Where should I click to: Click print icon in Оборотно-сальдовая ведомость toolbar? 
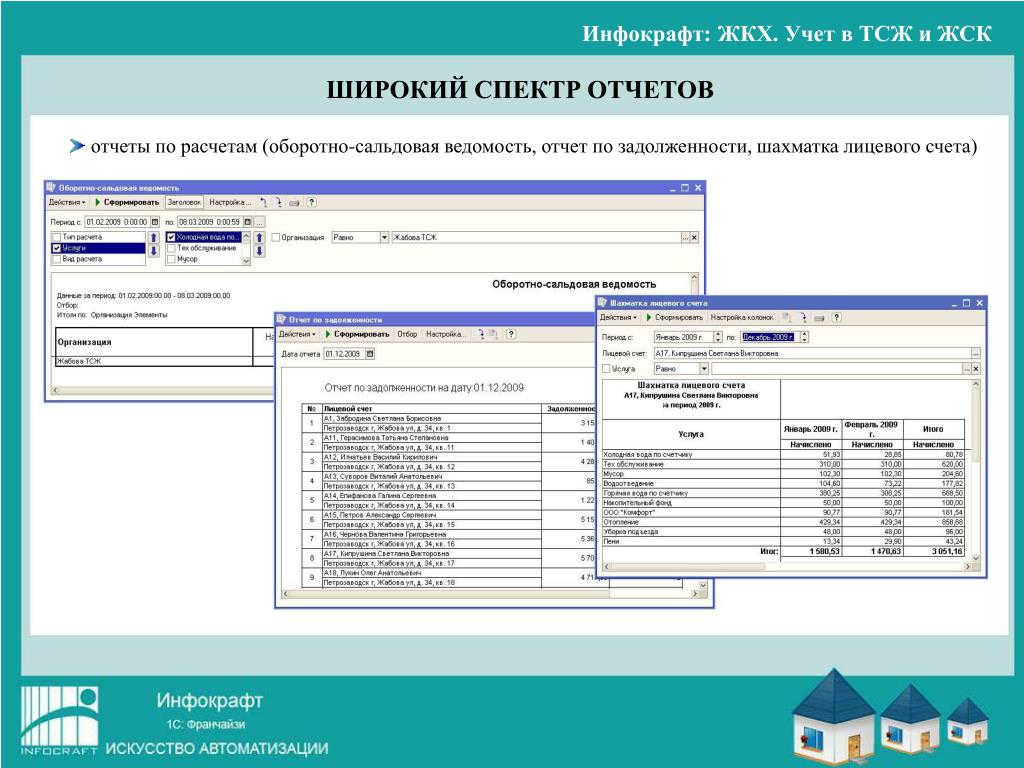pyautogui.click(x=295, y=202)
